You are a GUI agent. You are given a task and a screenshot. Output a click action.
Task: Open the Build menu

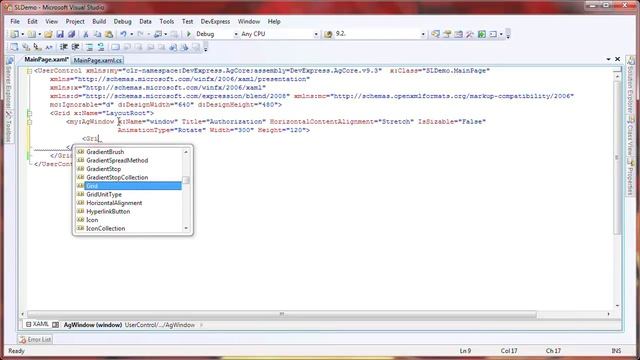[99, 21]
